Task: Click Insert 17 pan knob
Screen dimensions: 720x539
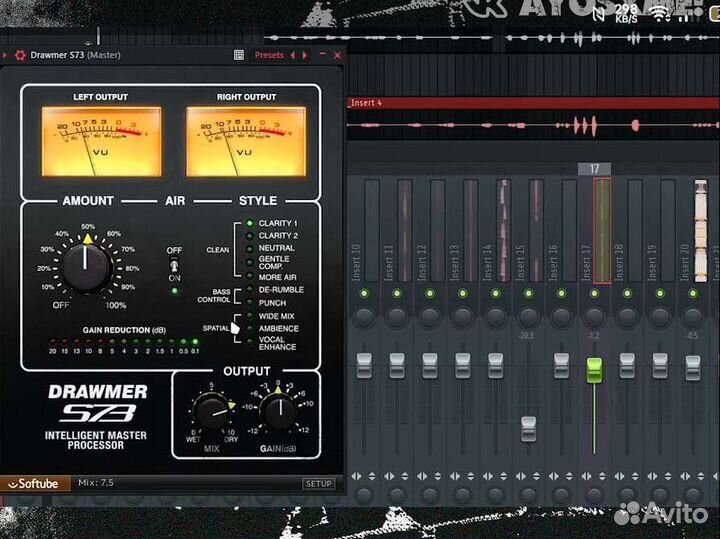Action: [x=594, y=317]
